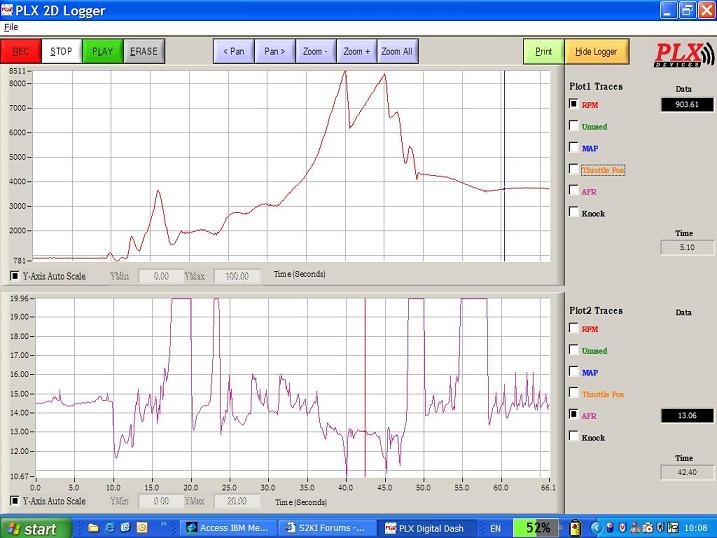Open the Windows start menu
Image resolution: width=717 pixels, height=538 pixels.
36,528
